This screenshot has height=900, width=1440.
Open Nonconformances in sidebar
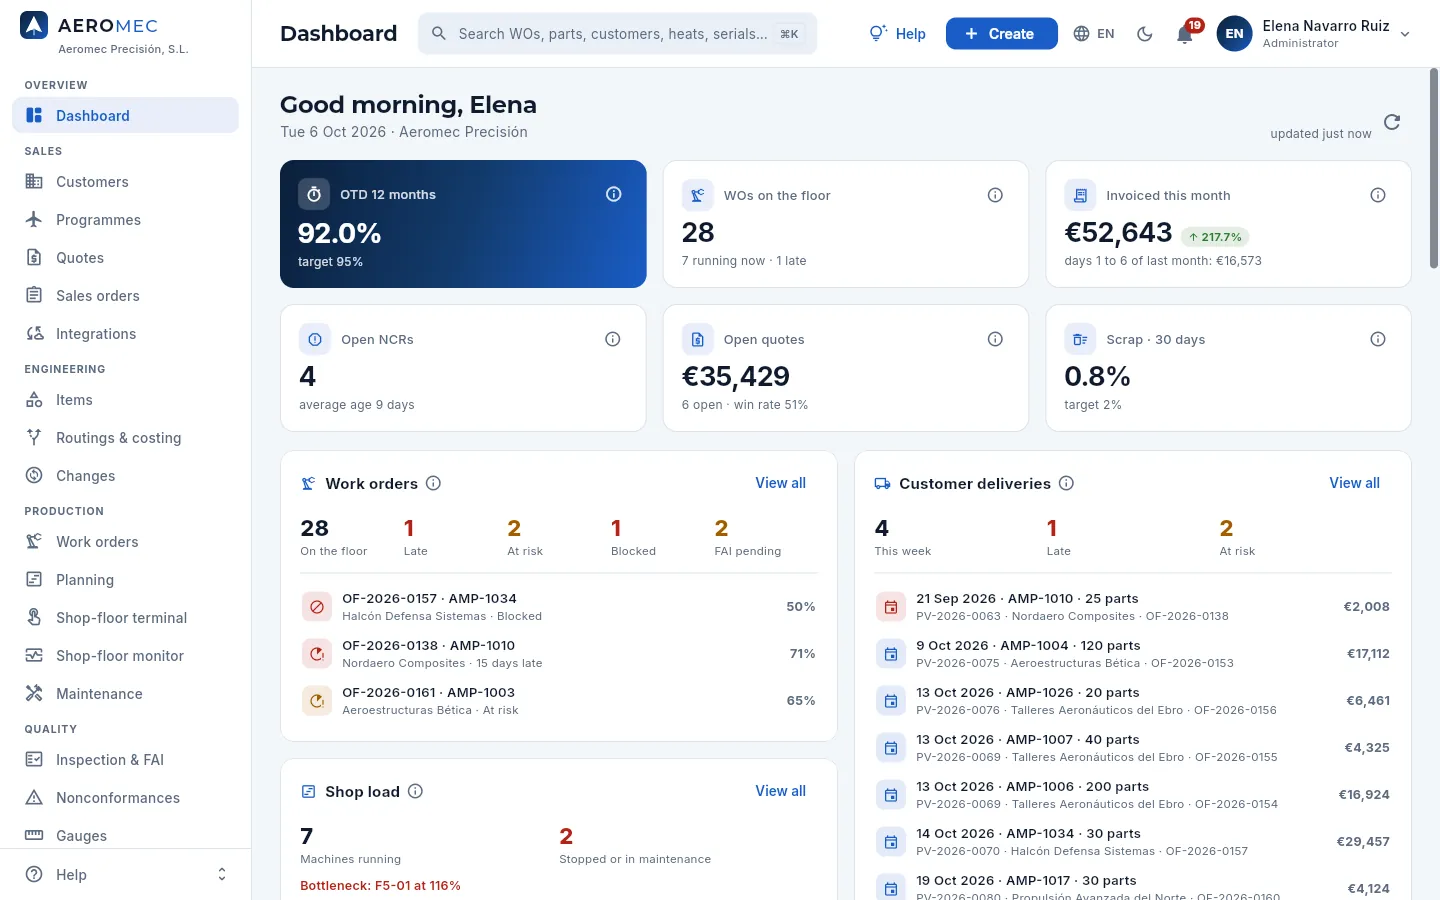126,798
